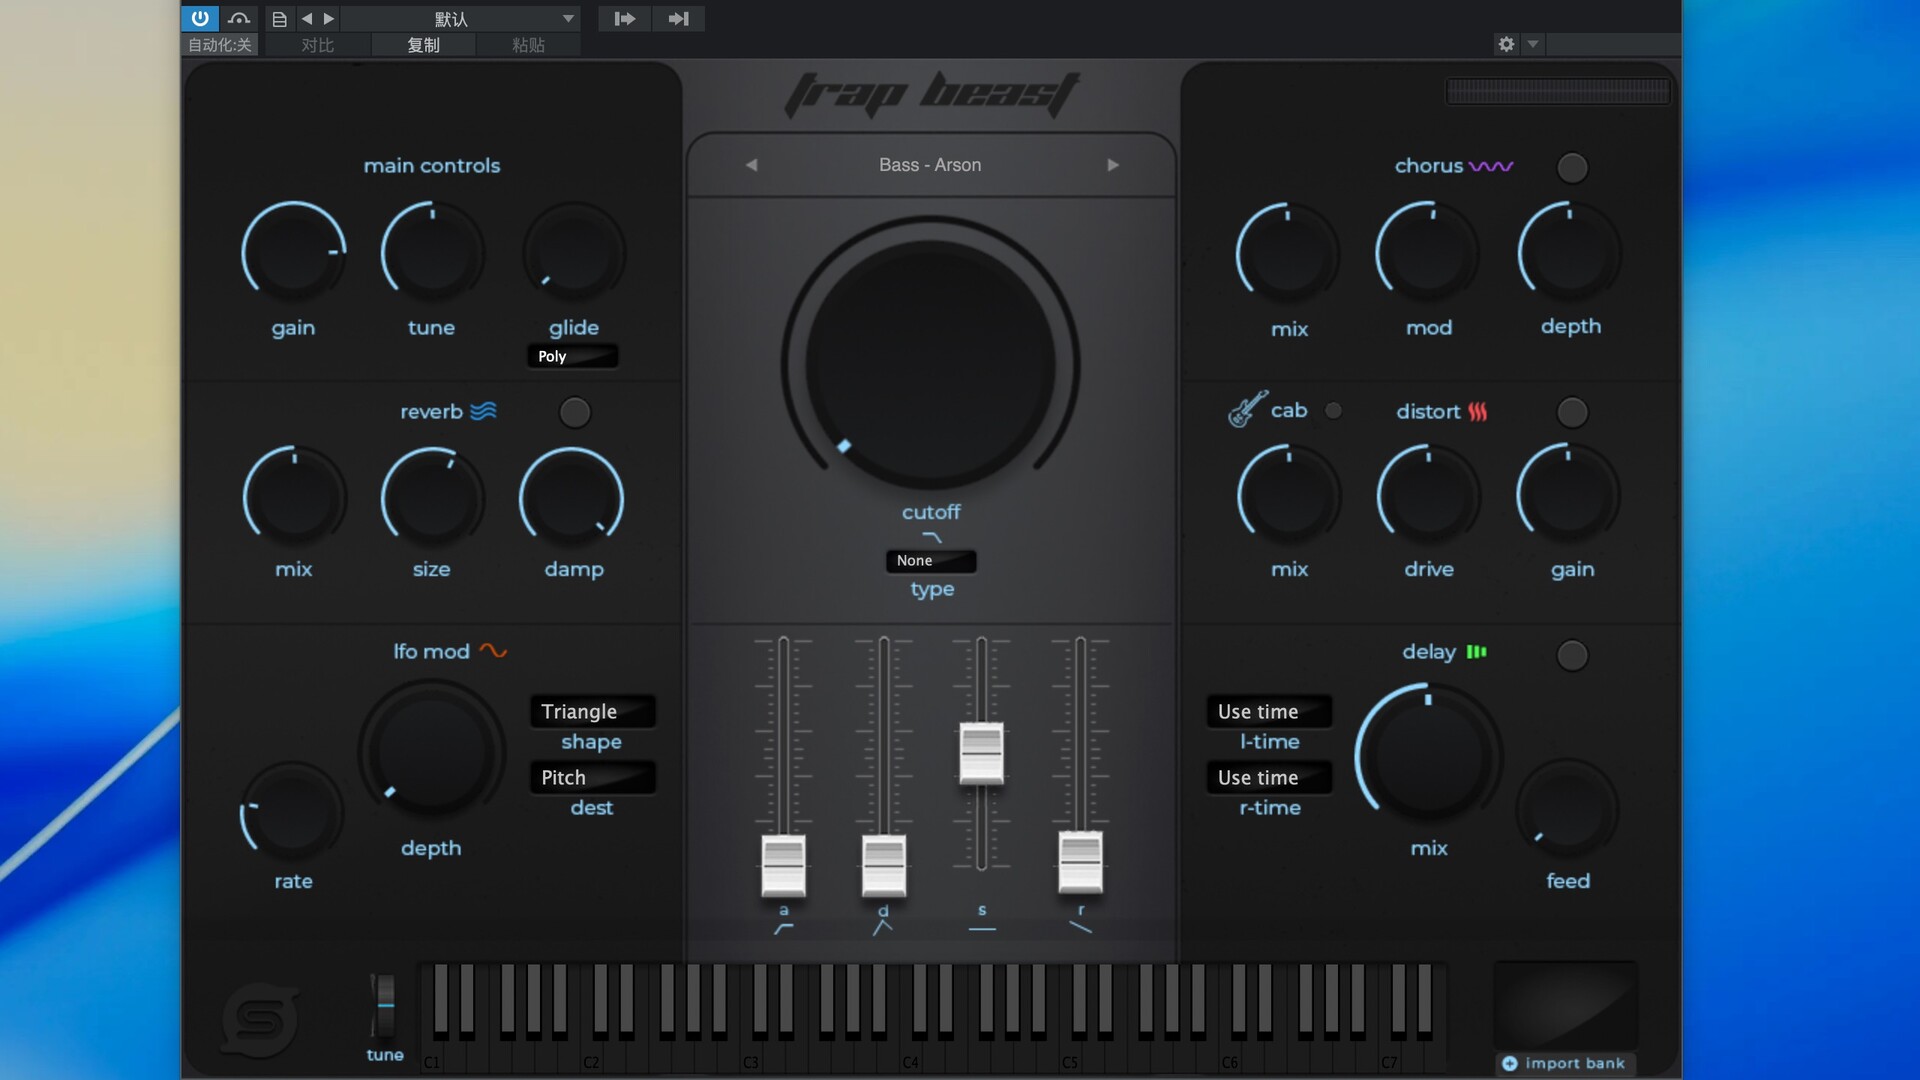
Task: Open the gear settings icon
Action: click(1506, 44)
